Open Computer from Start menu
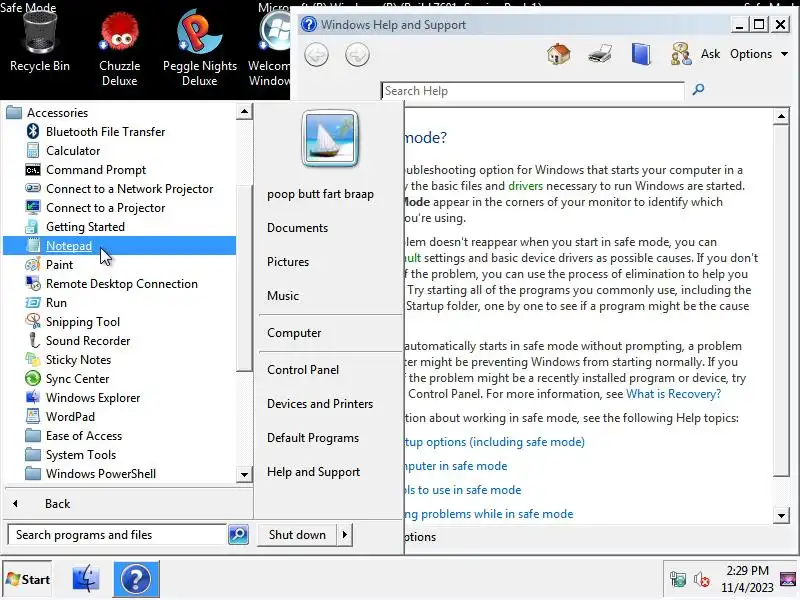Viewport: 800px width, 600px height. click(x=294, y=333)
